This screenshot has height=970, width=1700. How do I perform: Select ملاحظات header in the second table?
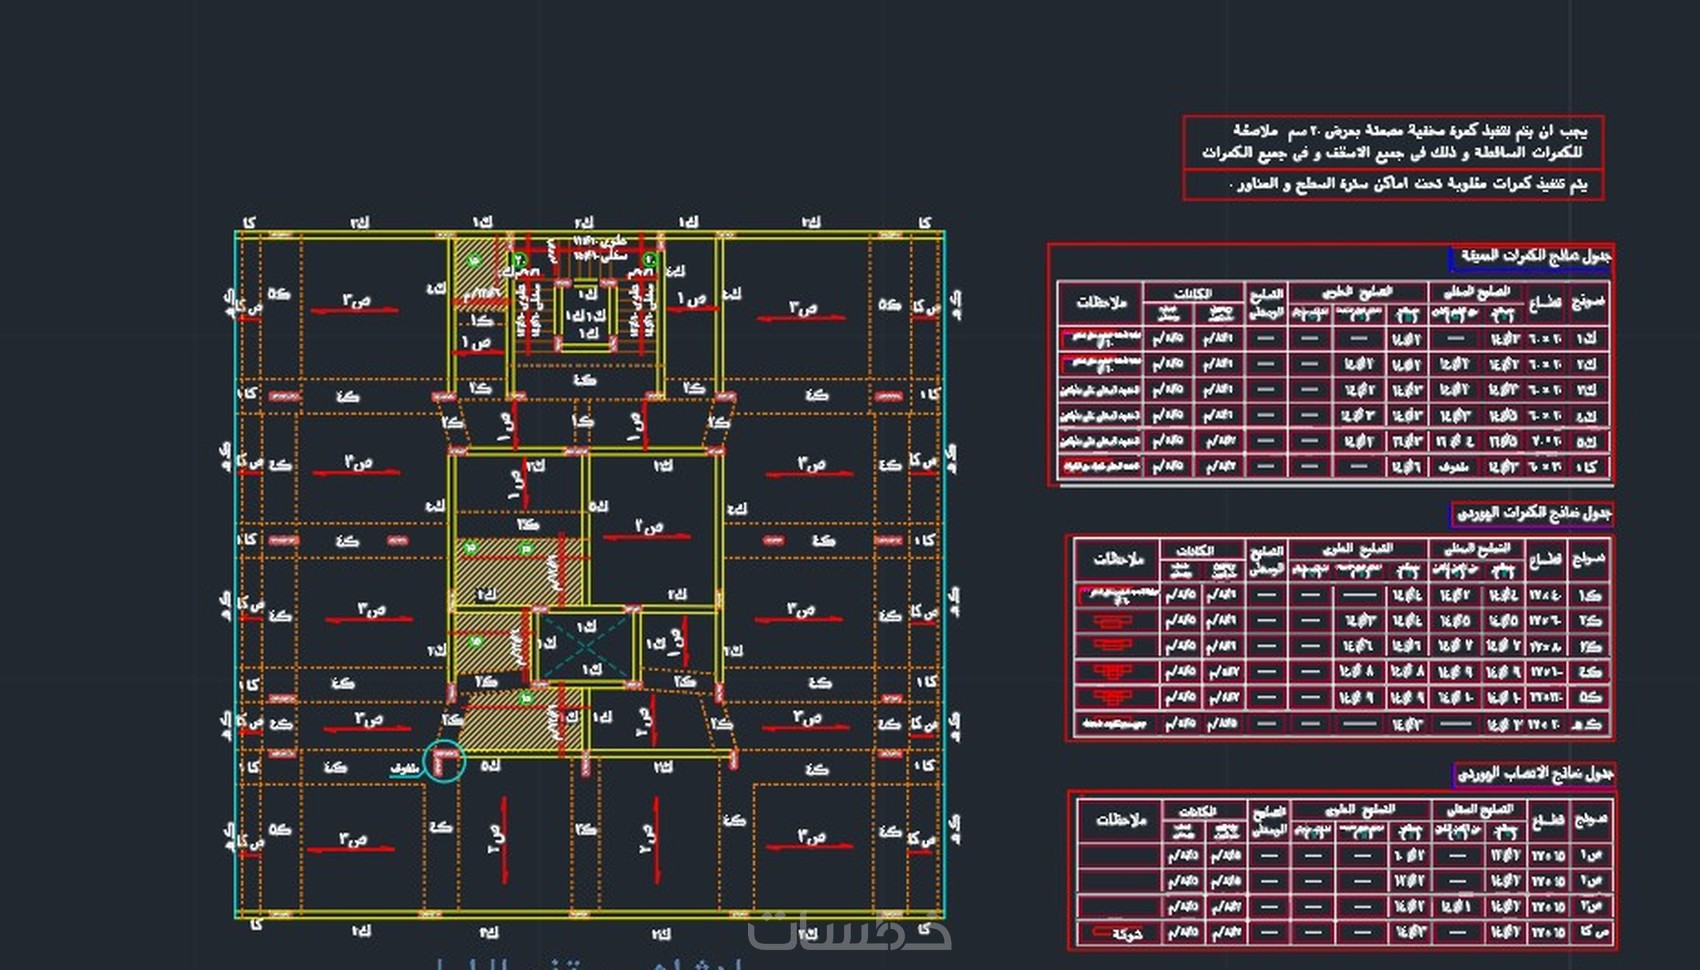click(1118, 559)
